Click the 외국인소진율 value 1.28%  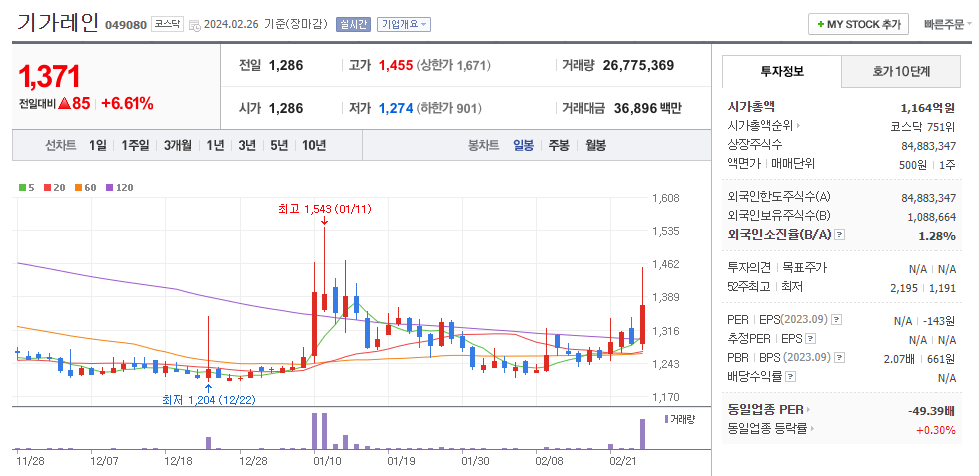(x=937, y=236)
